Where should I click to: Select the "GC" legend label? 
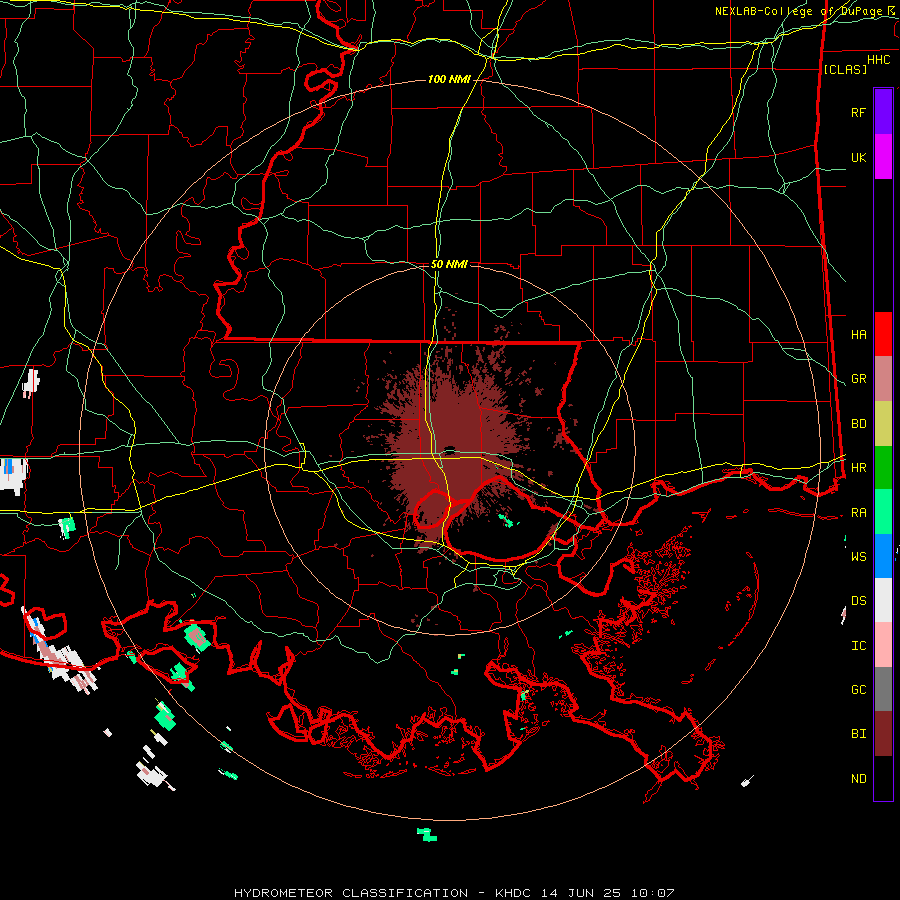(x=858, y=689)
